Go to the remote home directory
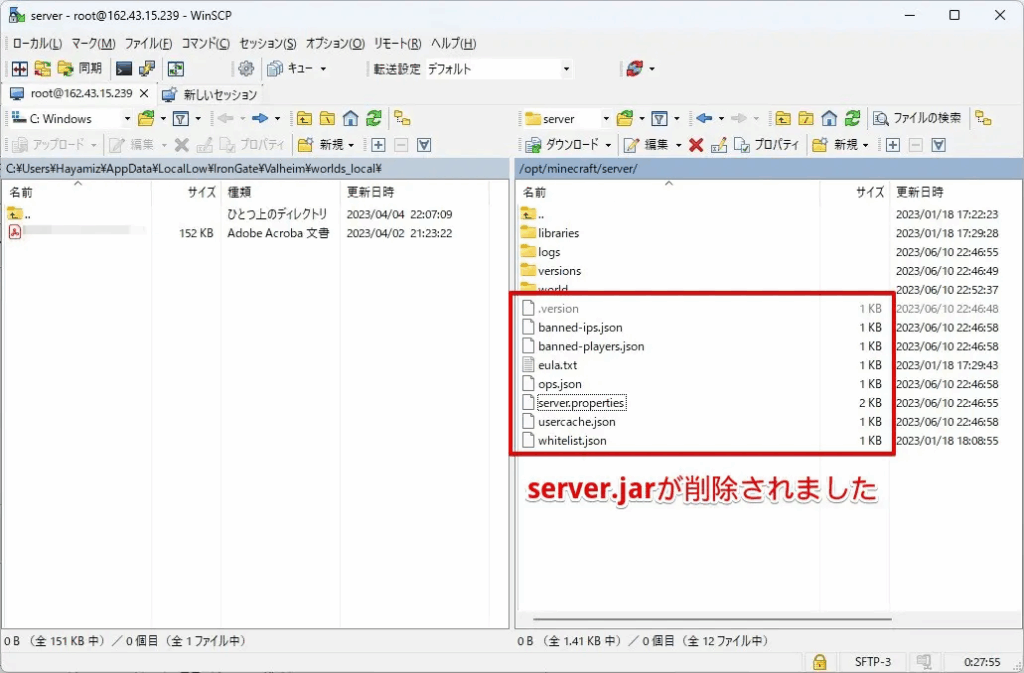 tap(829, 118)
